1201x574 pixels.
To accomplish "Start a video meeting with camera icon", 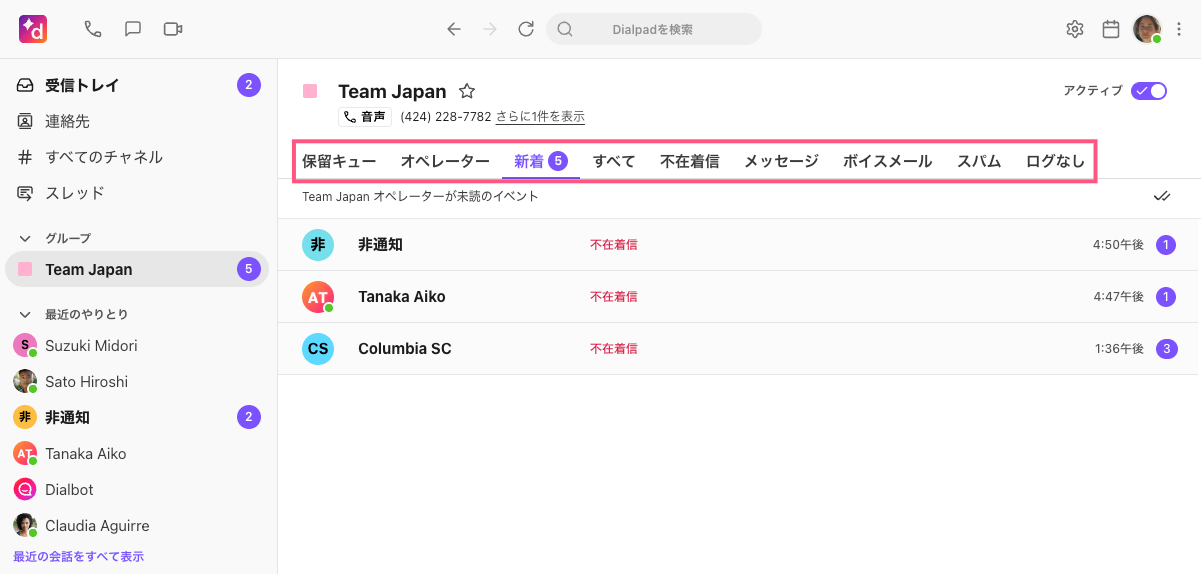I will [x=173, y=29].
